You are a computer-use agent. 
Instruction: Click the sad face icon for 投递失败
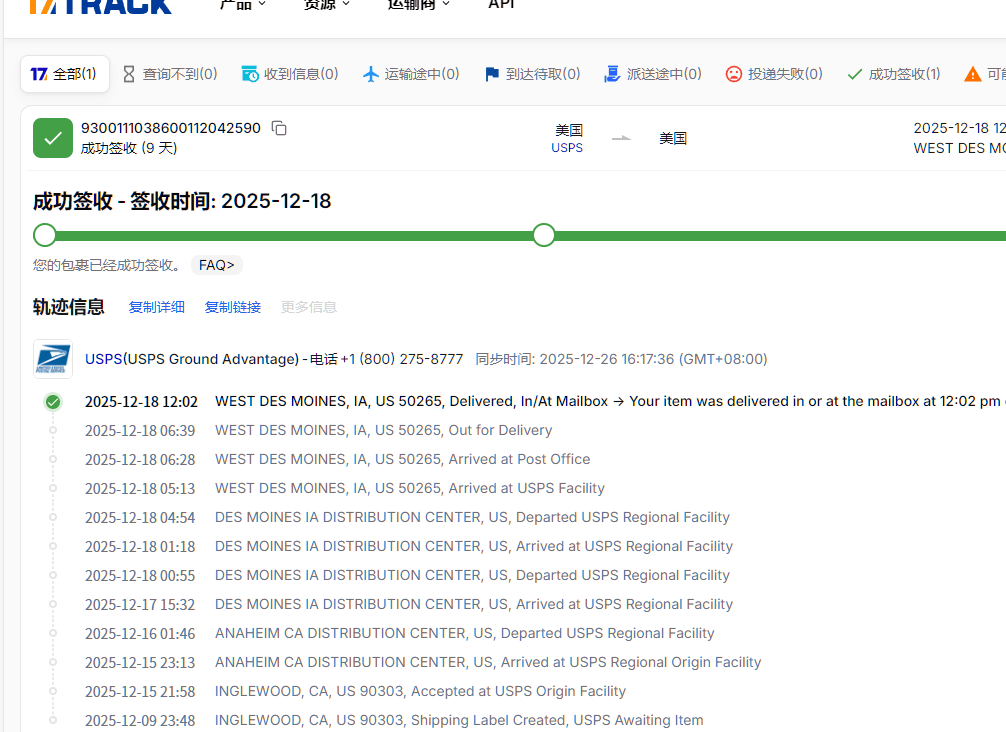tap(733, 74)
